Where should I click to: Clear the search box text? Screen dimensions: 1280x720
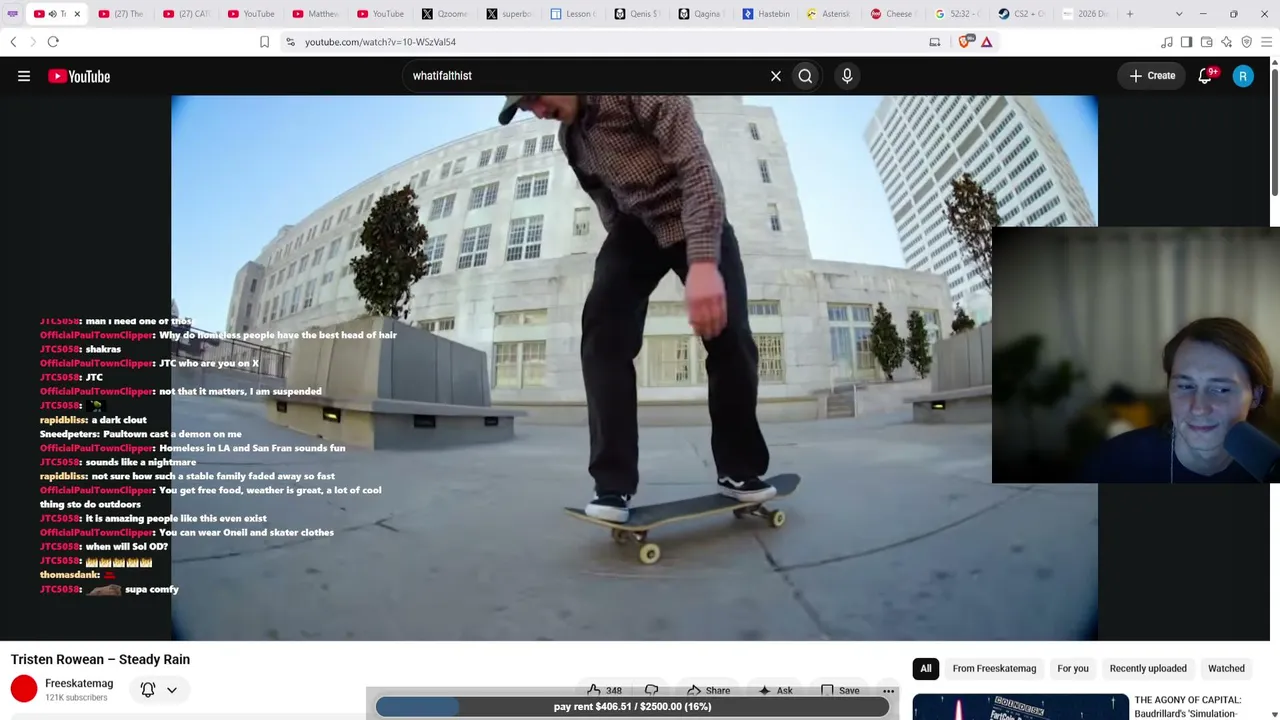(x=775, y=76)
